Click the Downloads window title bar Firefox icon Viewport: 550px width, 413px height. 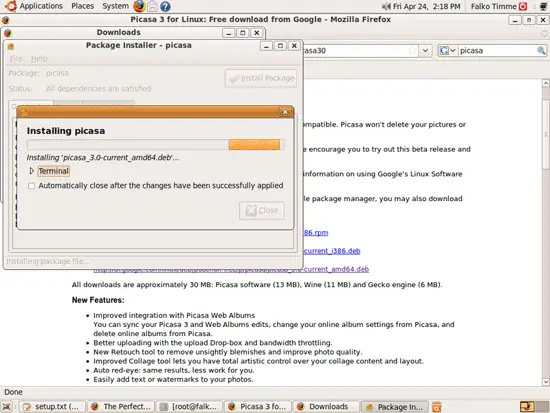click(x=8, y=33)
